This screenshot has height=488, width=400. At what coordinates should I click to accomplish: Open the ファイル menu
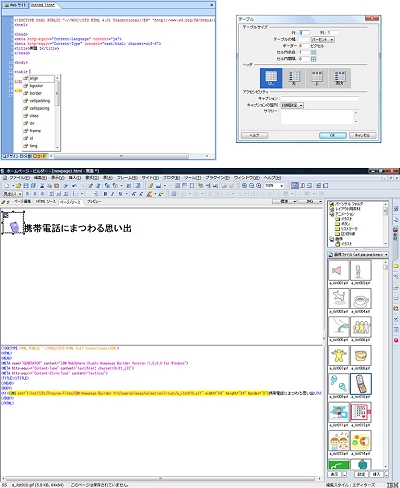[x=19, y=178]
